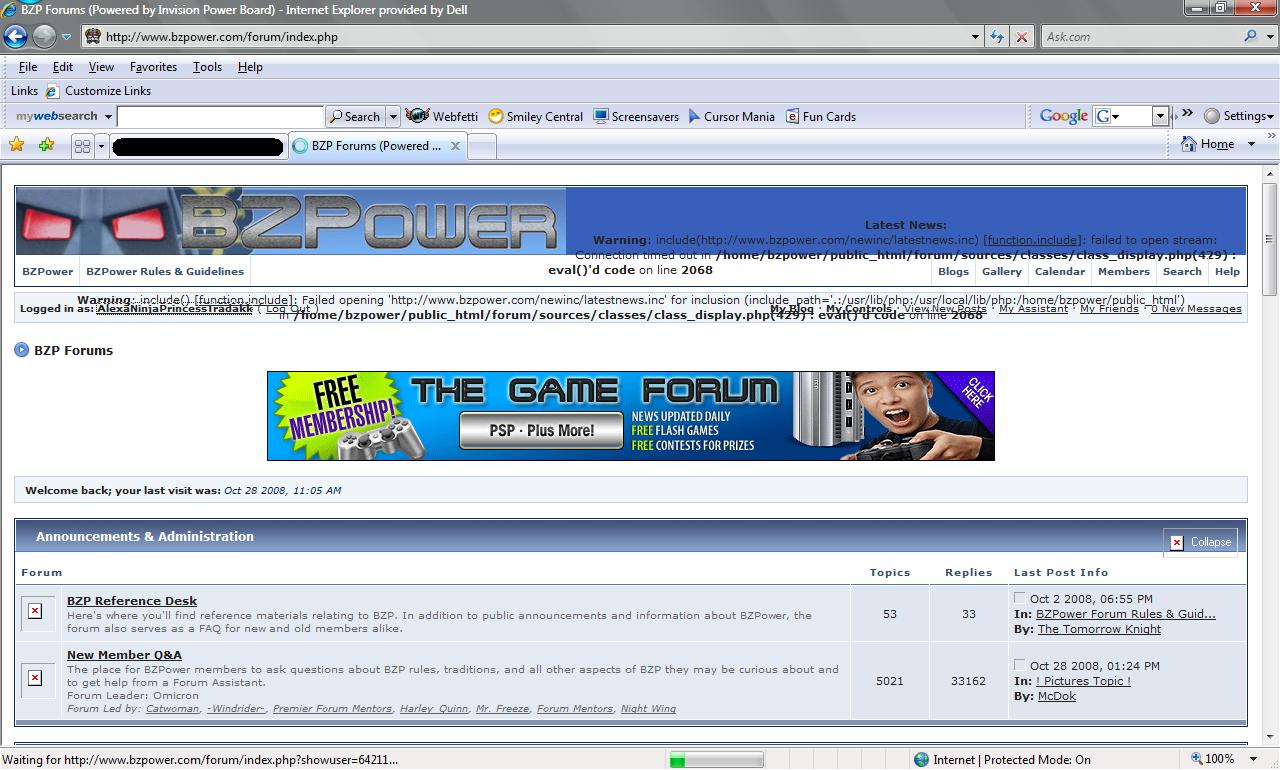Open the Calendar link
The width and height of the screenshot is (1280, 770).
[x=1060, y=271]
